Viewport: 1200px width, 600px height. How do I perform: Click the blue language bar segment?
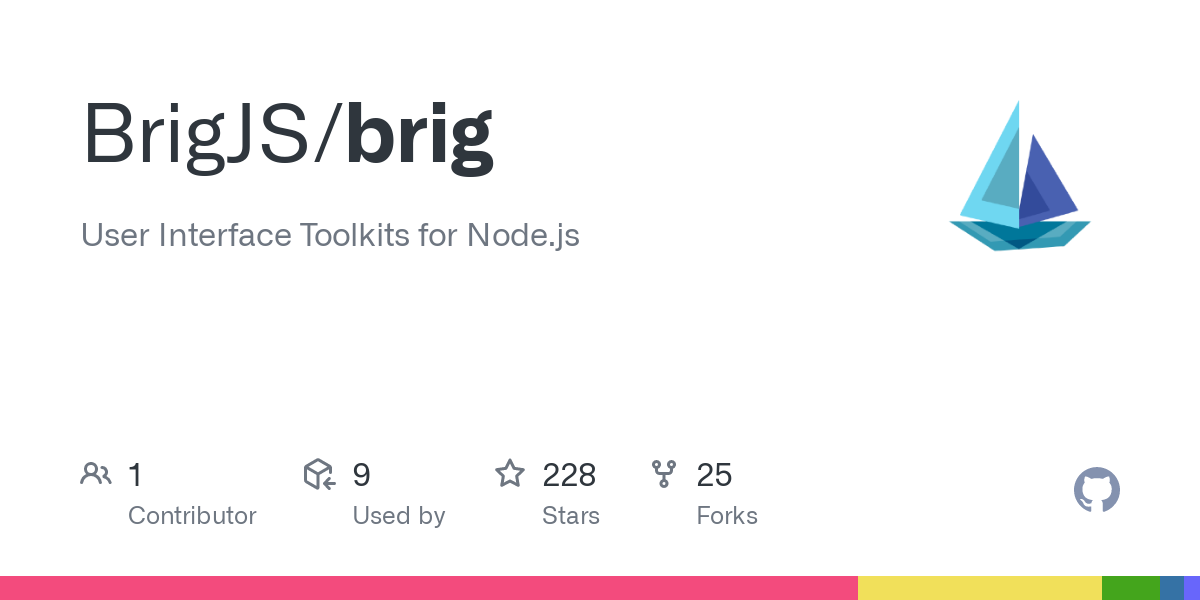tap(1171, 588)
